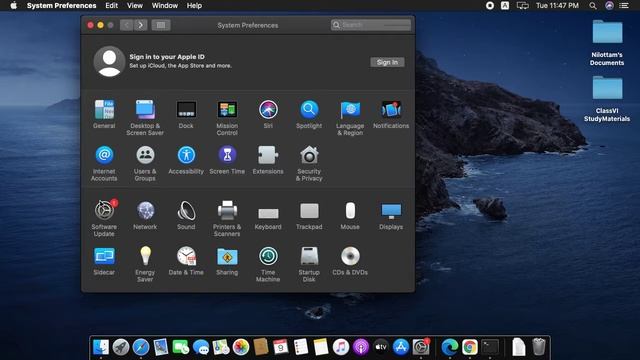Click the forward navigation arrow

click(141, 25)
